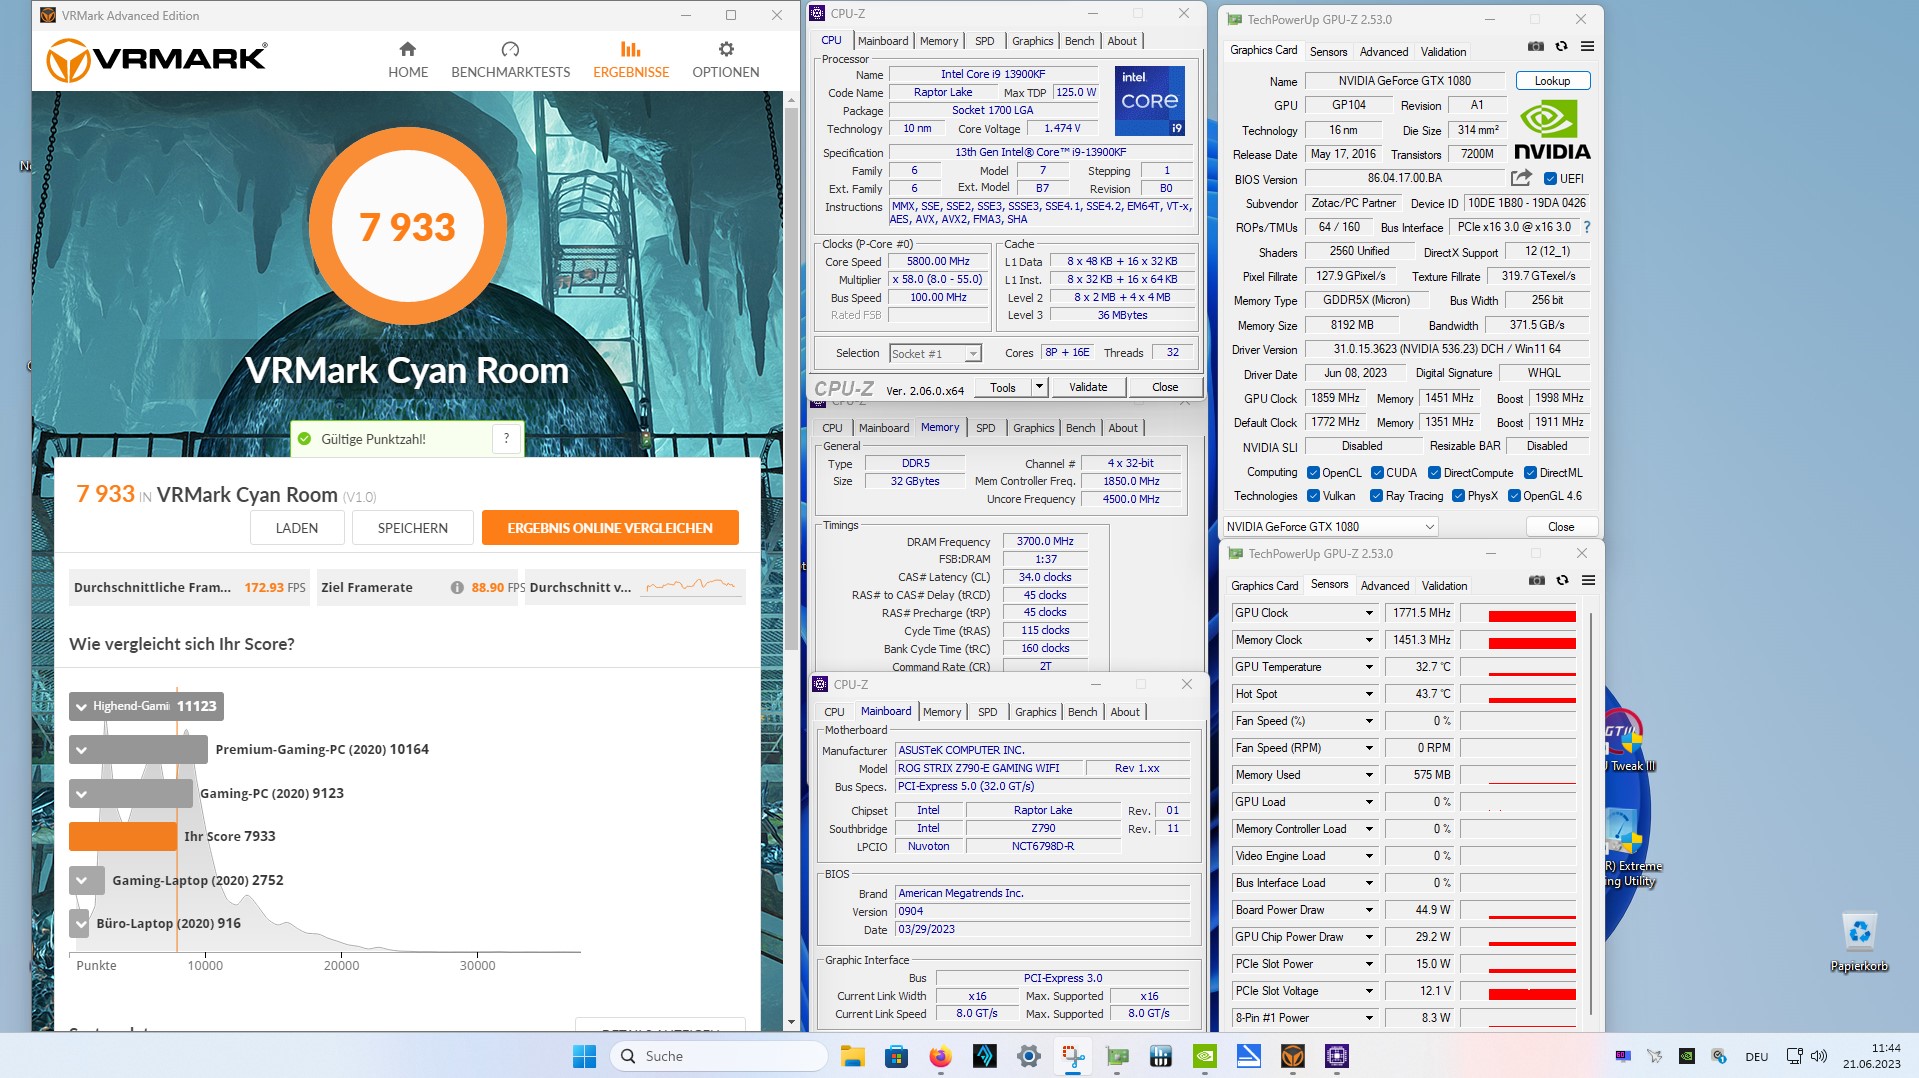
Task: Click the refresh icon in the GPU-Z Sensors window
Action: pyautogui.click(x=1562, y=580)
